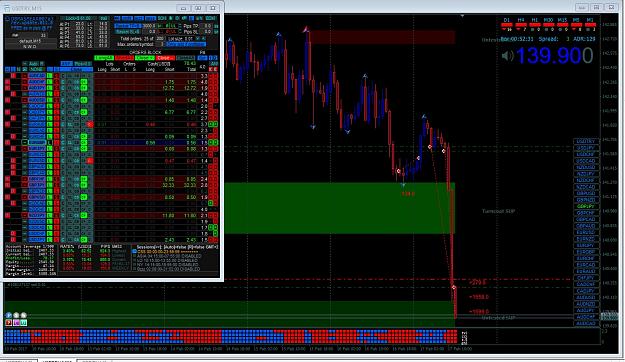Open the EURJPY chart symbol button
Image resolution: width=625 pixels, height=362 pixels.
pyautogui.click(x=586, y=246)
